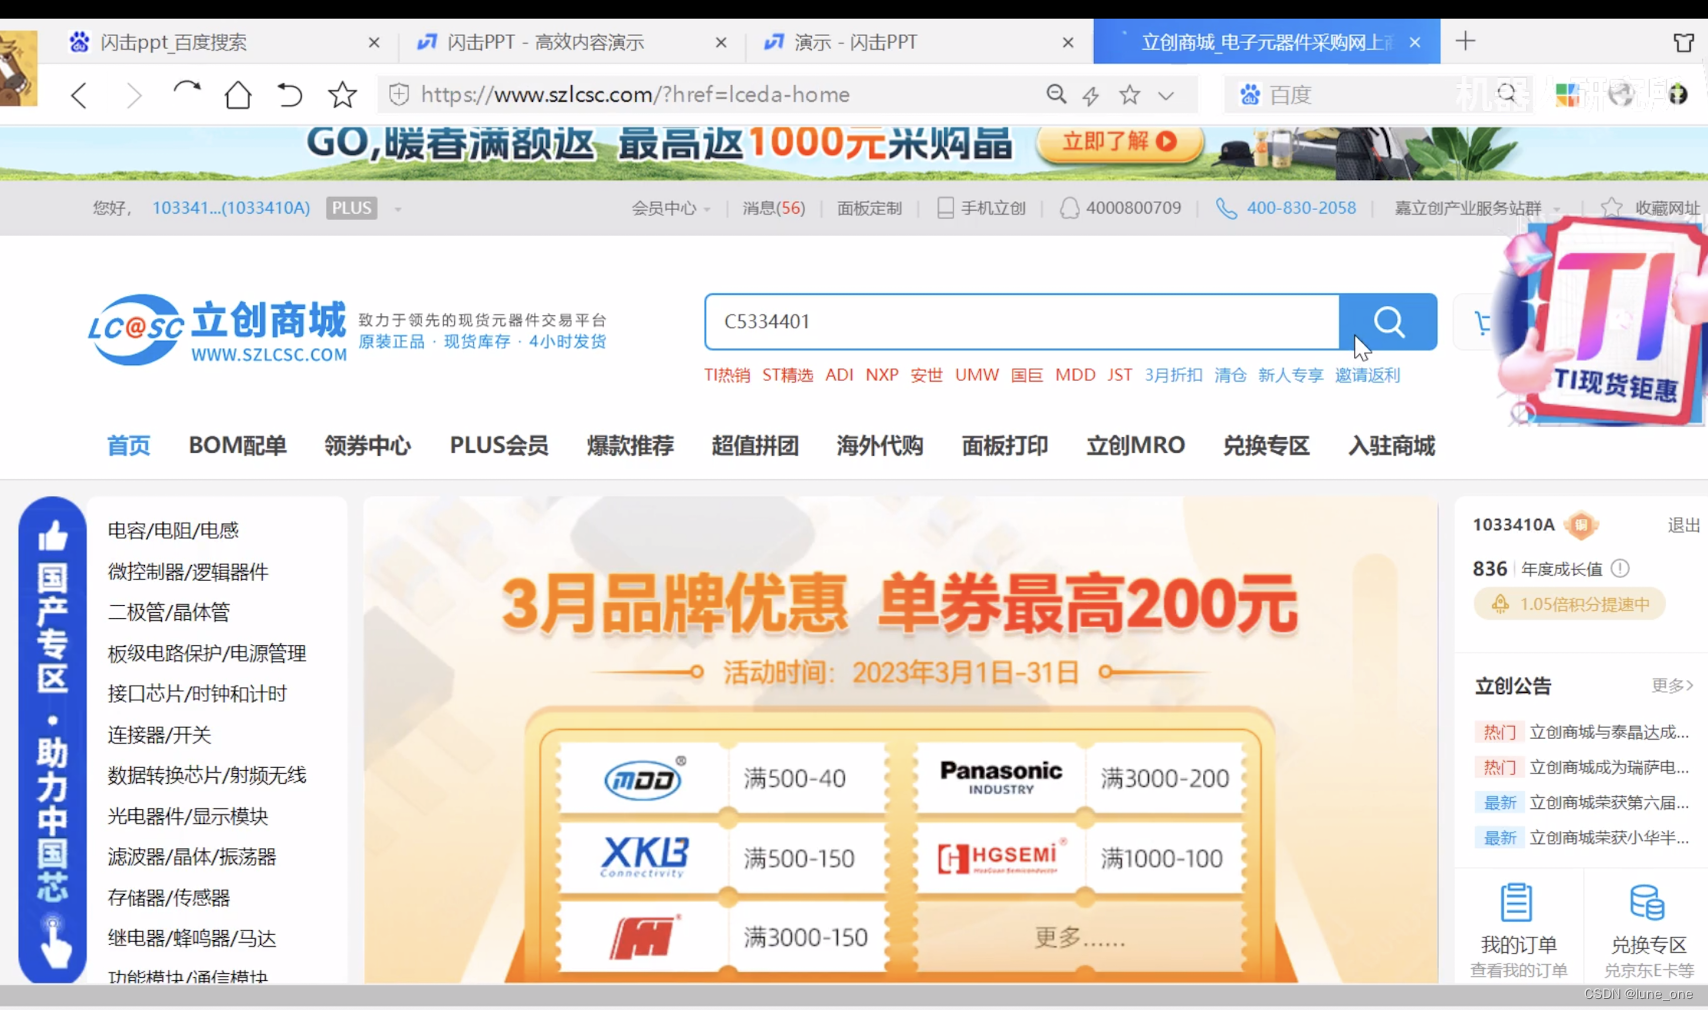The height and width of the screenshot is (1010, 1708).
Task: Reload the page with refresh icon
Action: [x=186, y=93]
